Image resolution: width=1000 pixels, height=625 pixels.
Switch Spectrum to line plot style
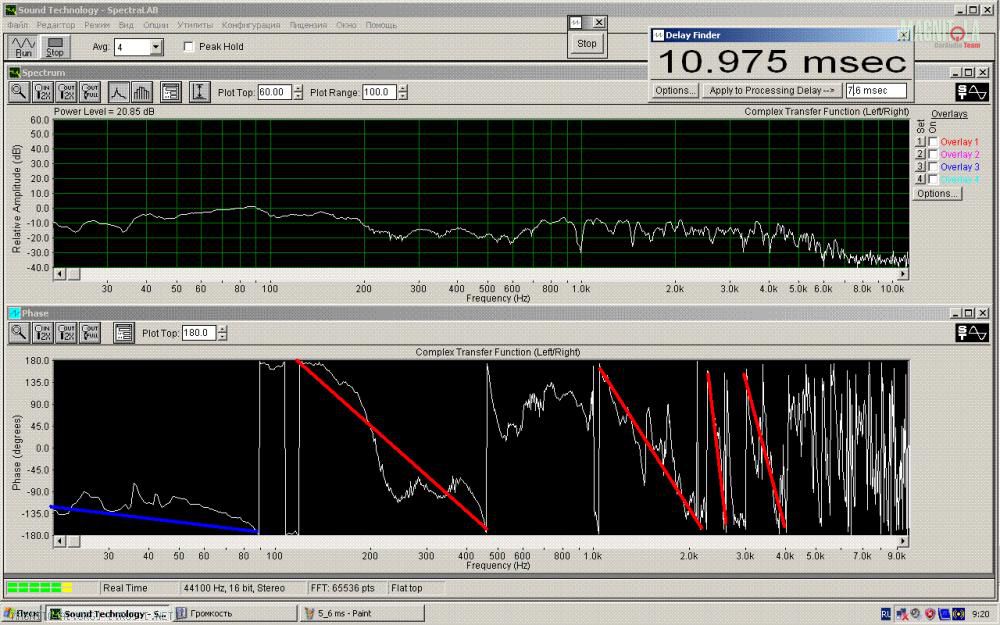(x=118, y=92)
